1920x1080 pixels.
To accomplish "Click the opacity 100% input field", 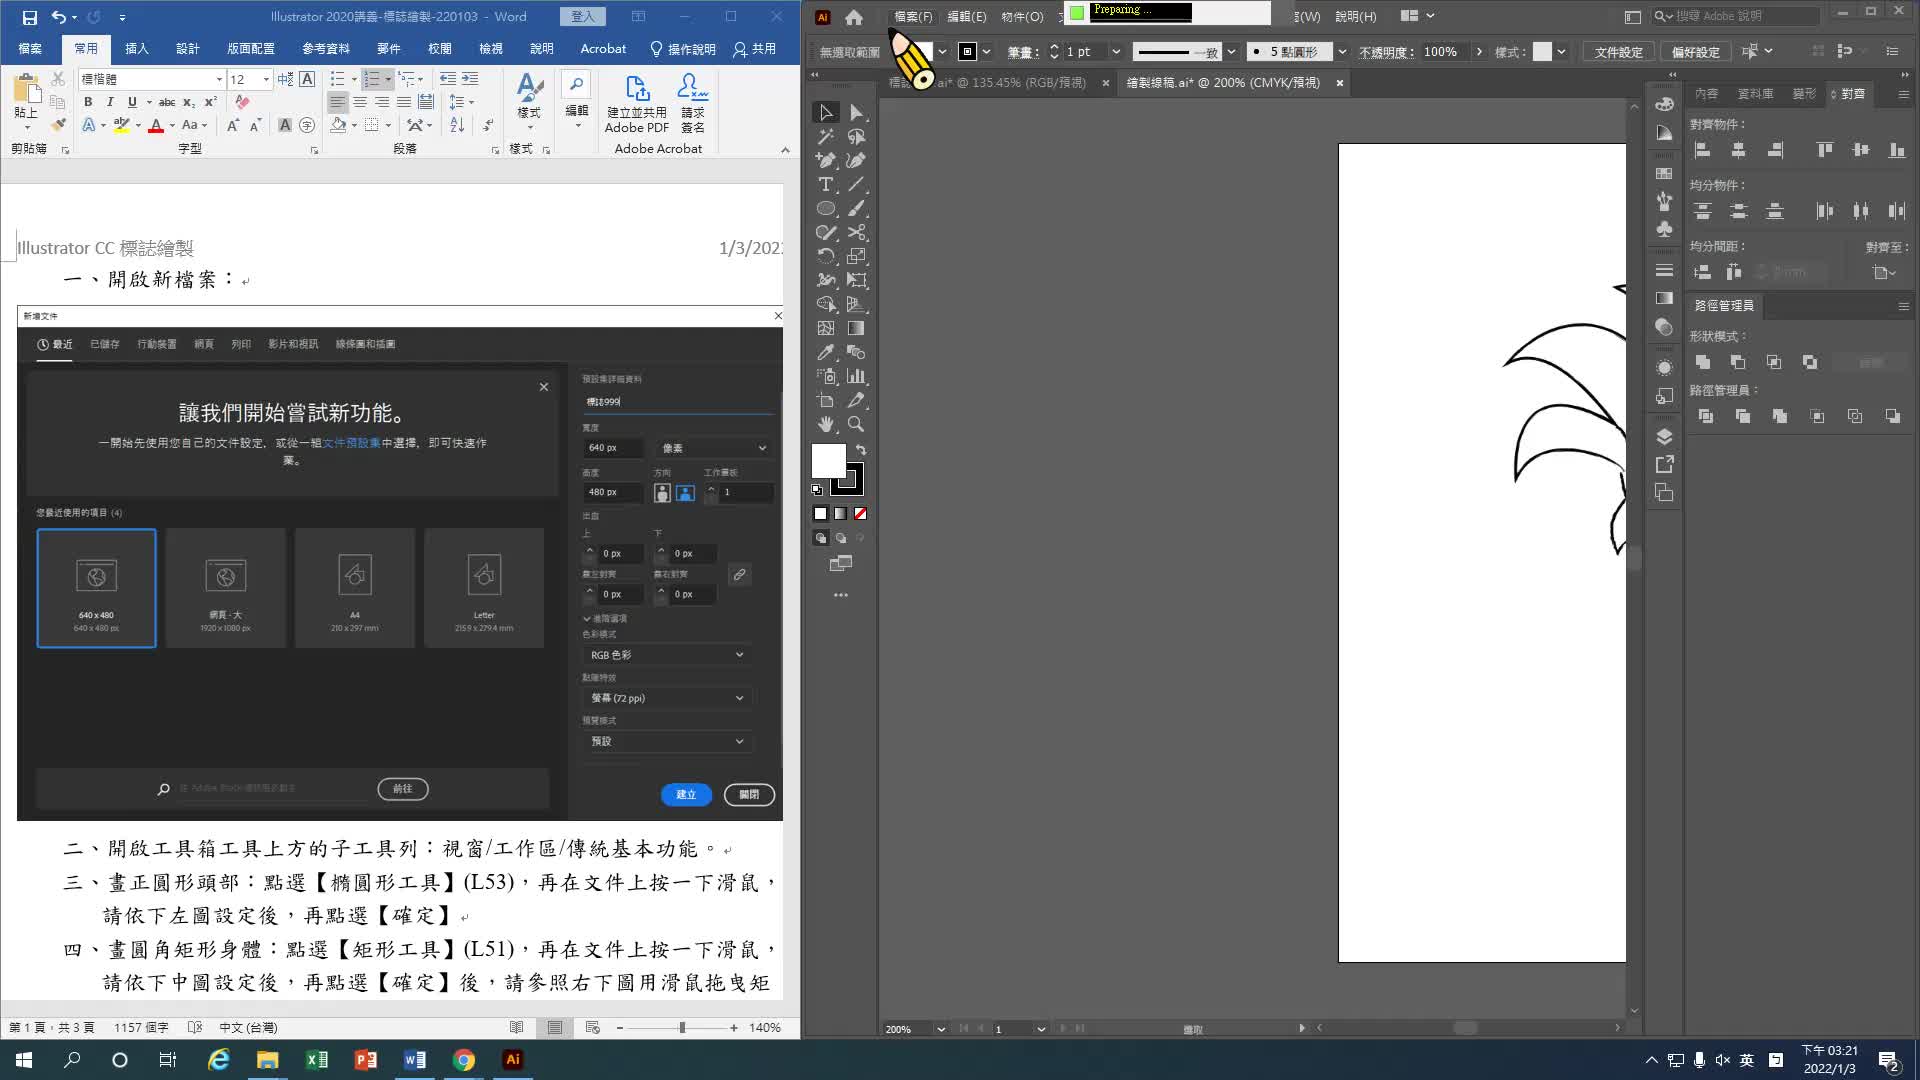I will 1445,52.
